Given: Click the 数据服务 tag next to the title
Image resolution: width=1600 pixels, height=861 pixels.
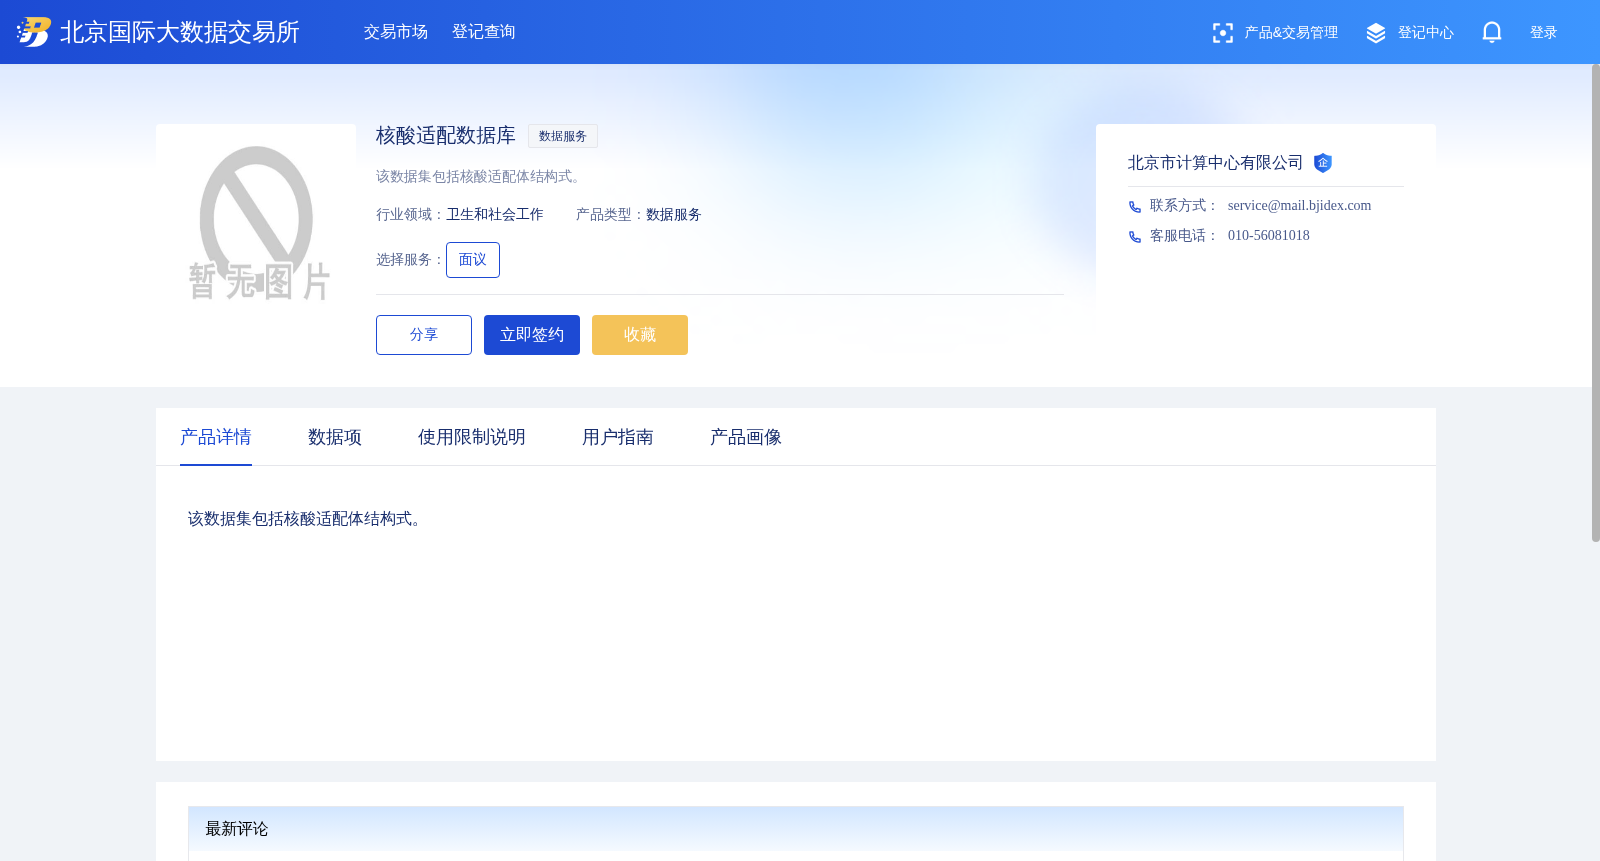Looking at the screenshot, I should [x=563, y=136].
